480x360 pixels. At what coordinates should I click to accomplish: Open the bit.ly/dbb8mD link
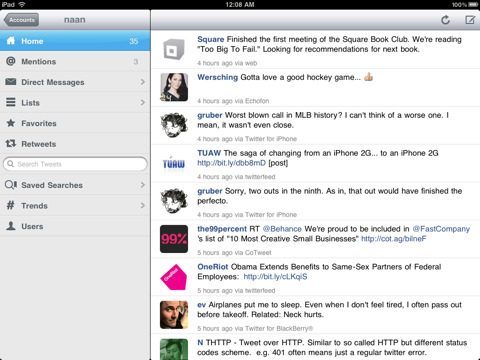pos(231,163)
